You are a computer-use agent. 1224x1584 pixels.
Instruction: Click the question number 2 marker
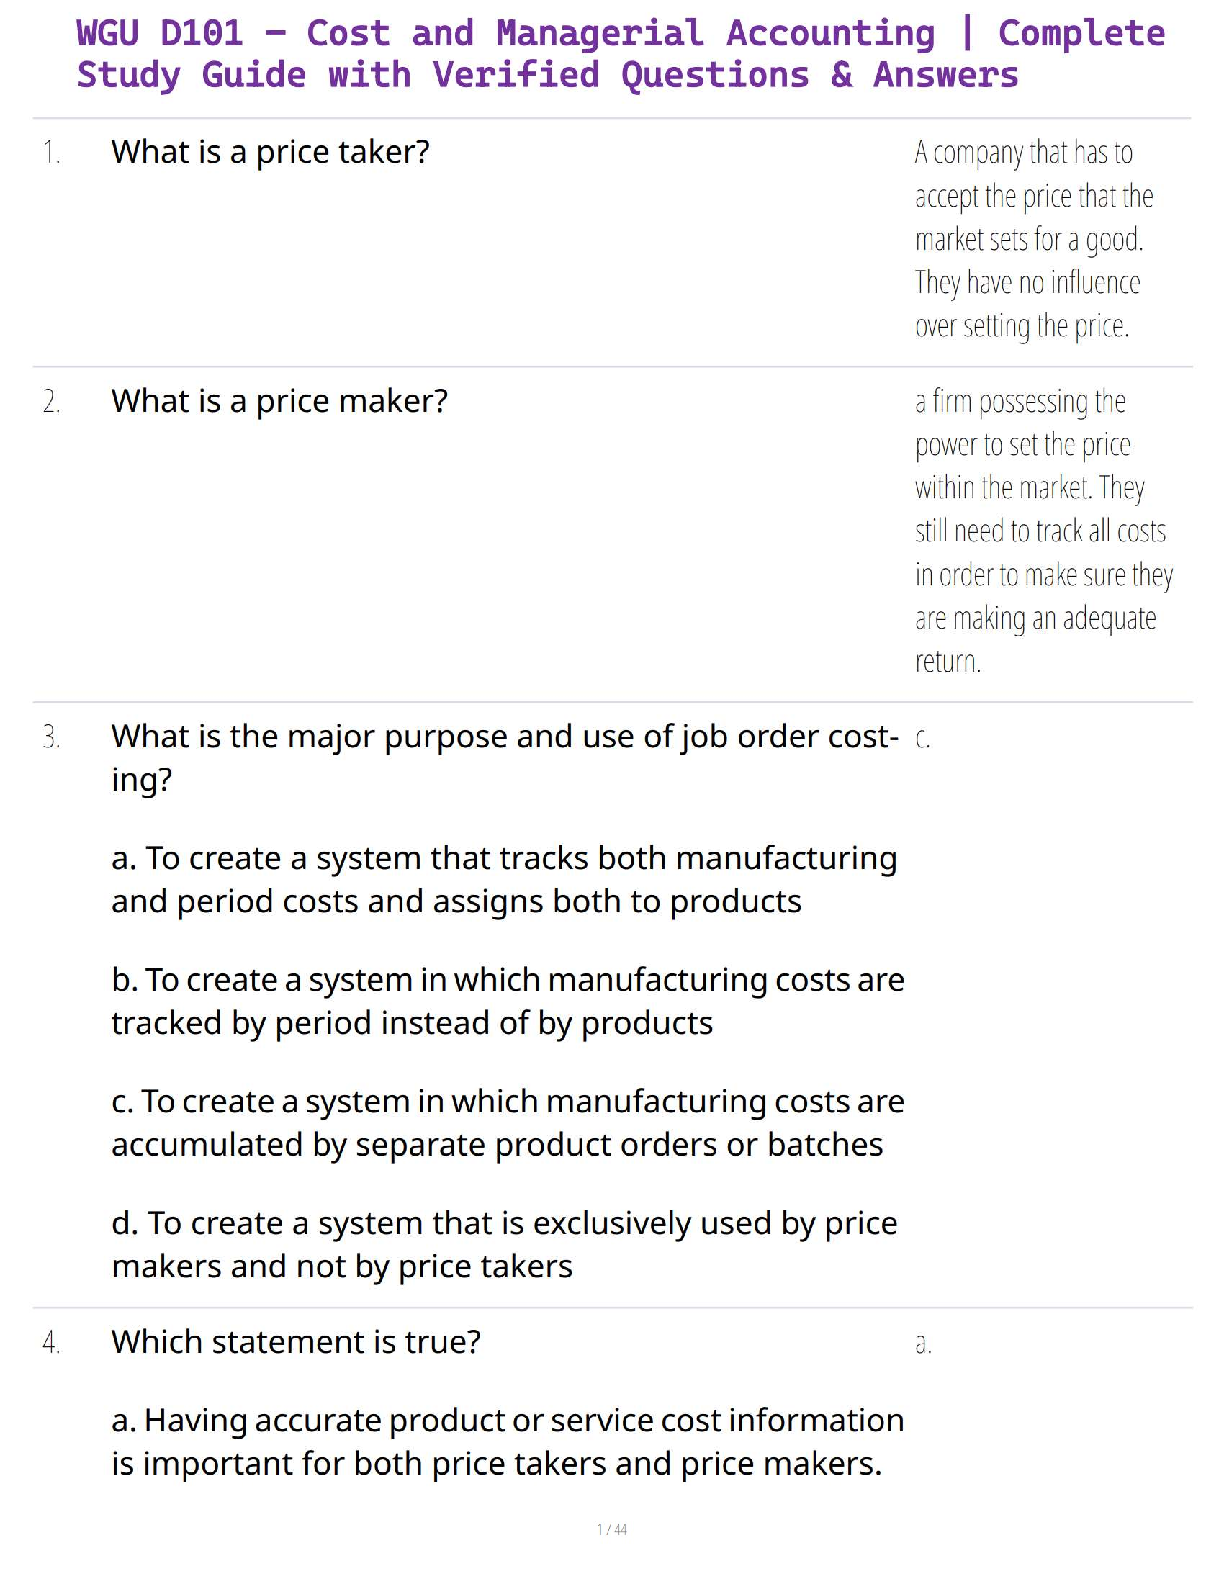(x=51, y=402)
